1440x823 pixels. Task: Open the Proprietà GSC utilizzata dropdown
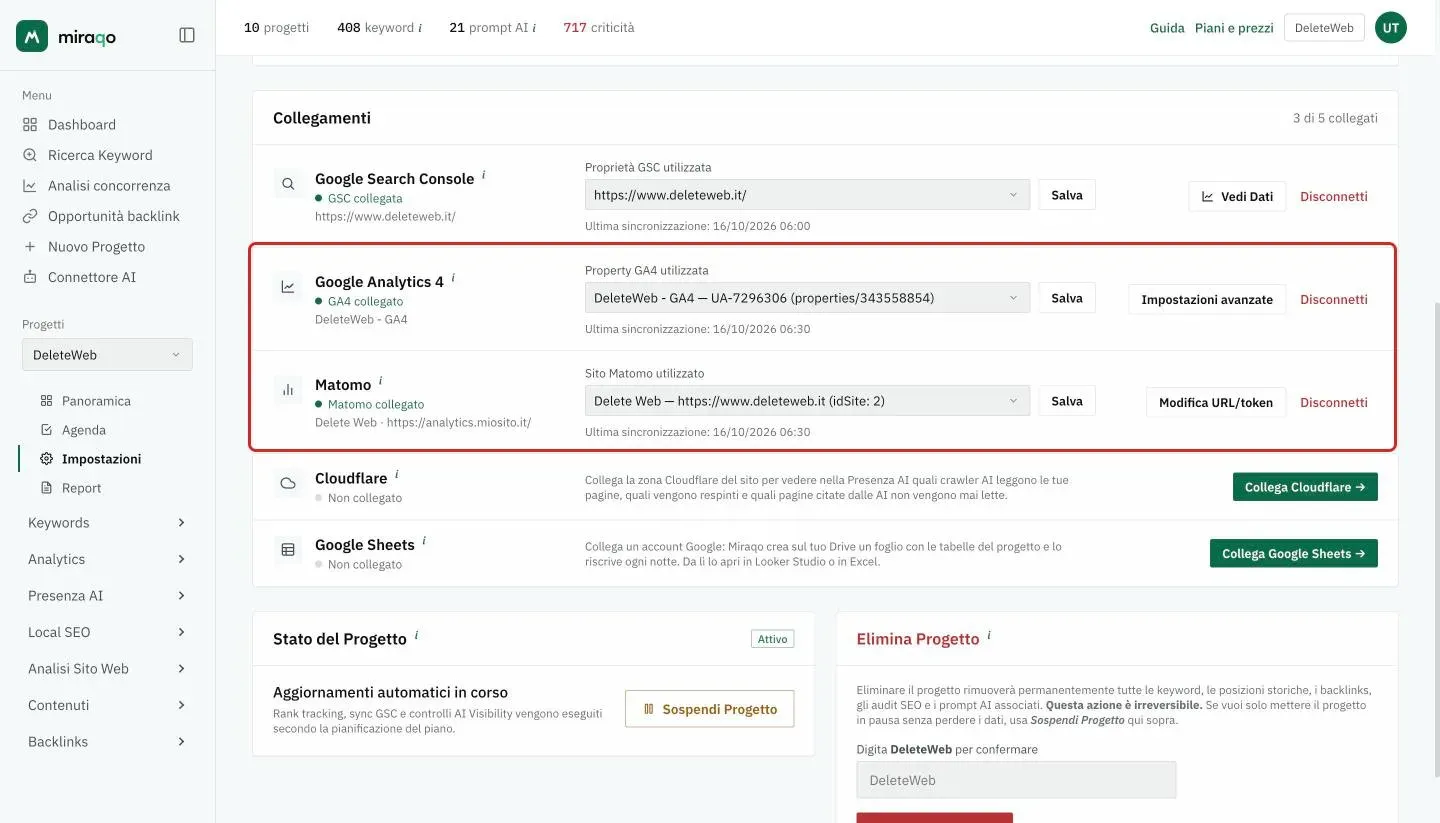tap(807, 195)
